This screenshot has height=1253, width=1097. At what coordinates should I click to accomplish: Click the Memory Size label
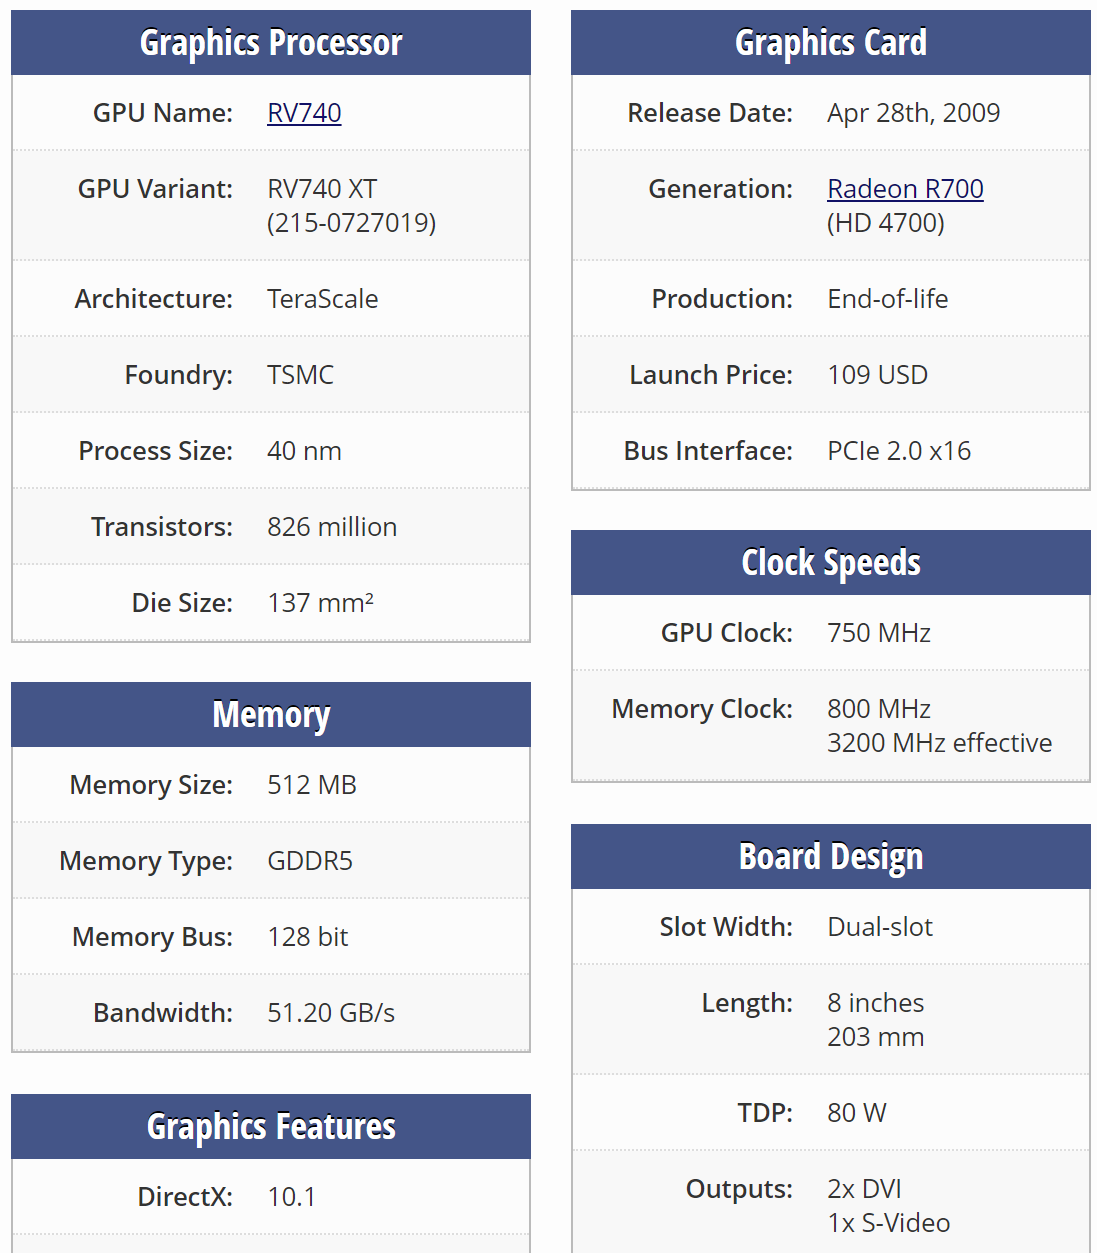(x=151, y=785)
